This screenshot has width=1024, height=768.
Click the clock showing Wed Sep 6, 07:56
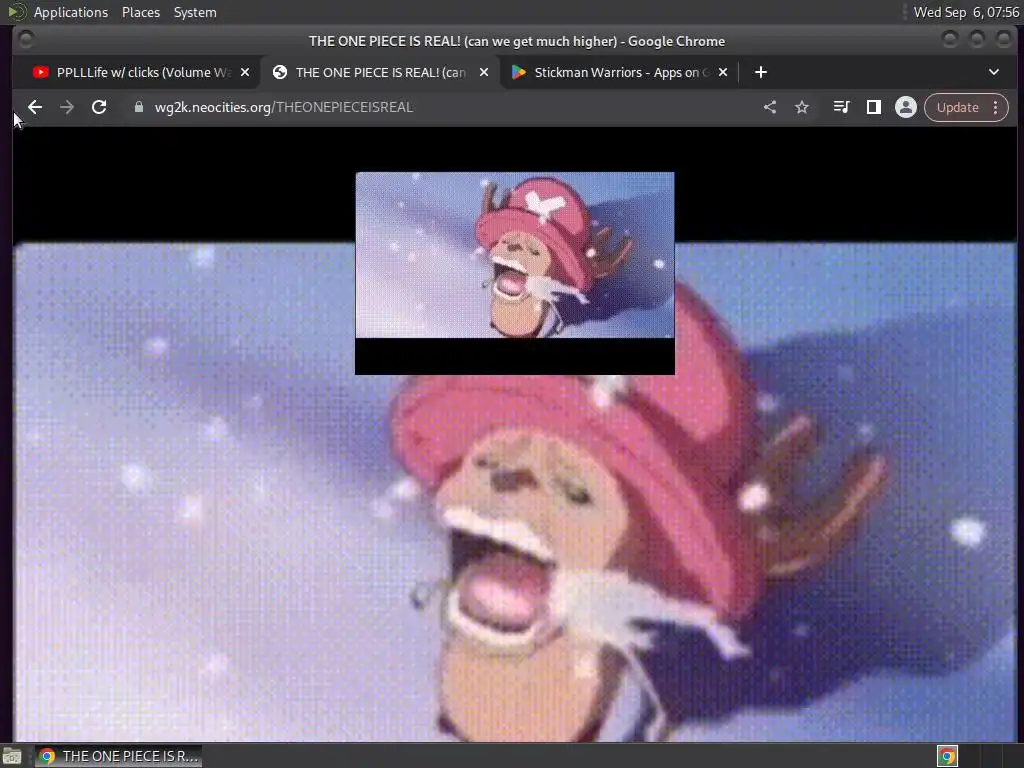pos(966,12)
